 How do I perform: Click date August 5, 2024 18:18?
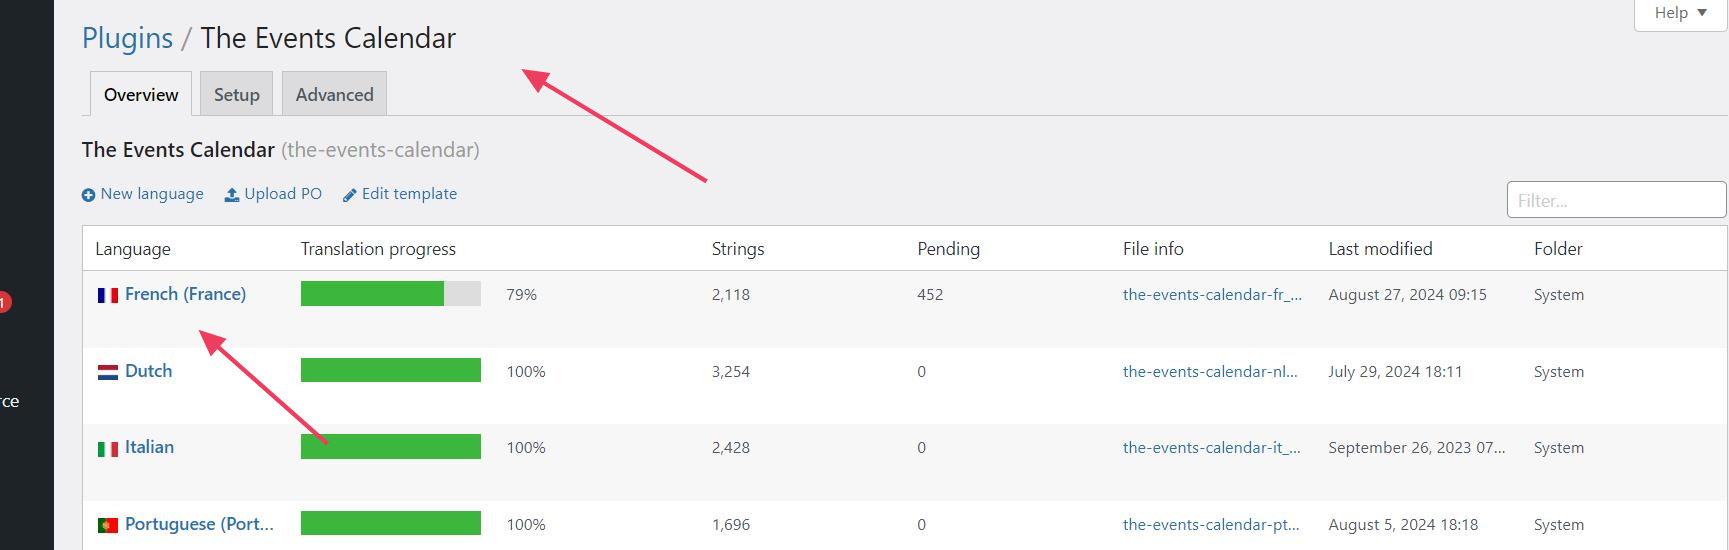coord(1403,525)
